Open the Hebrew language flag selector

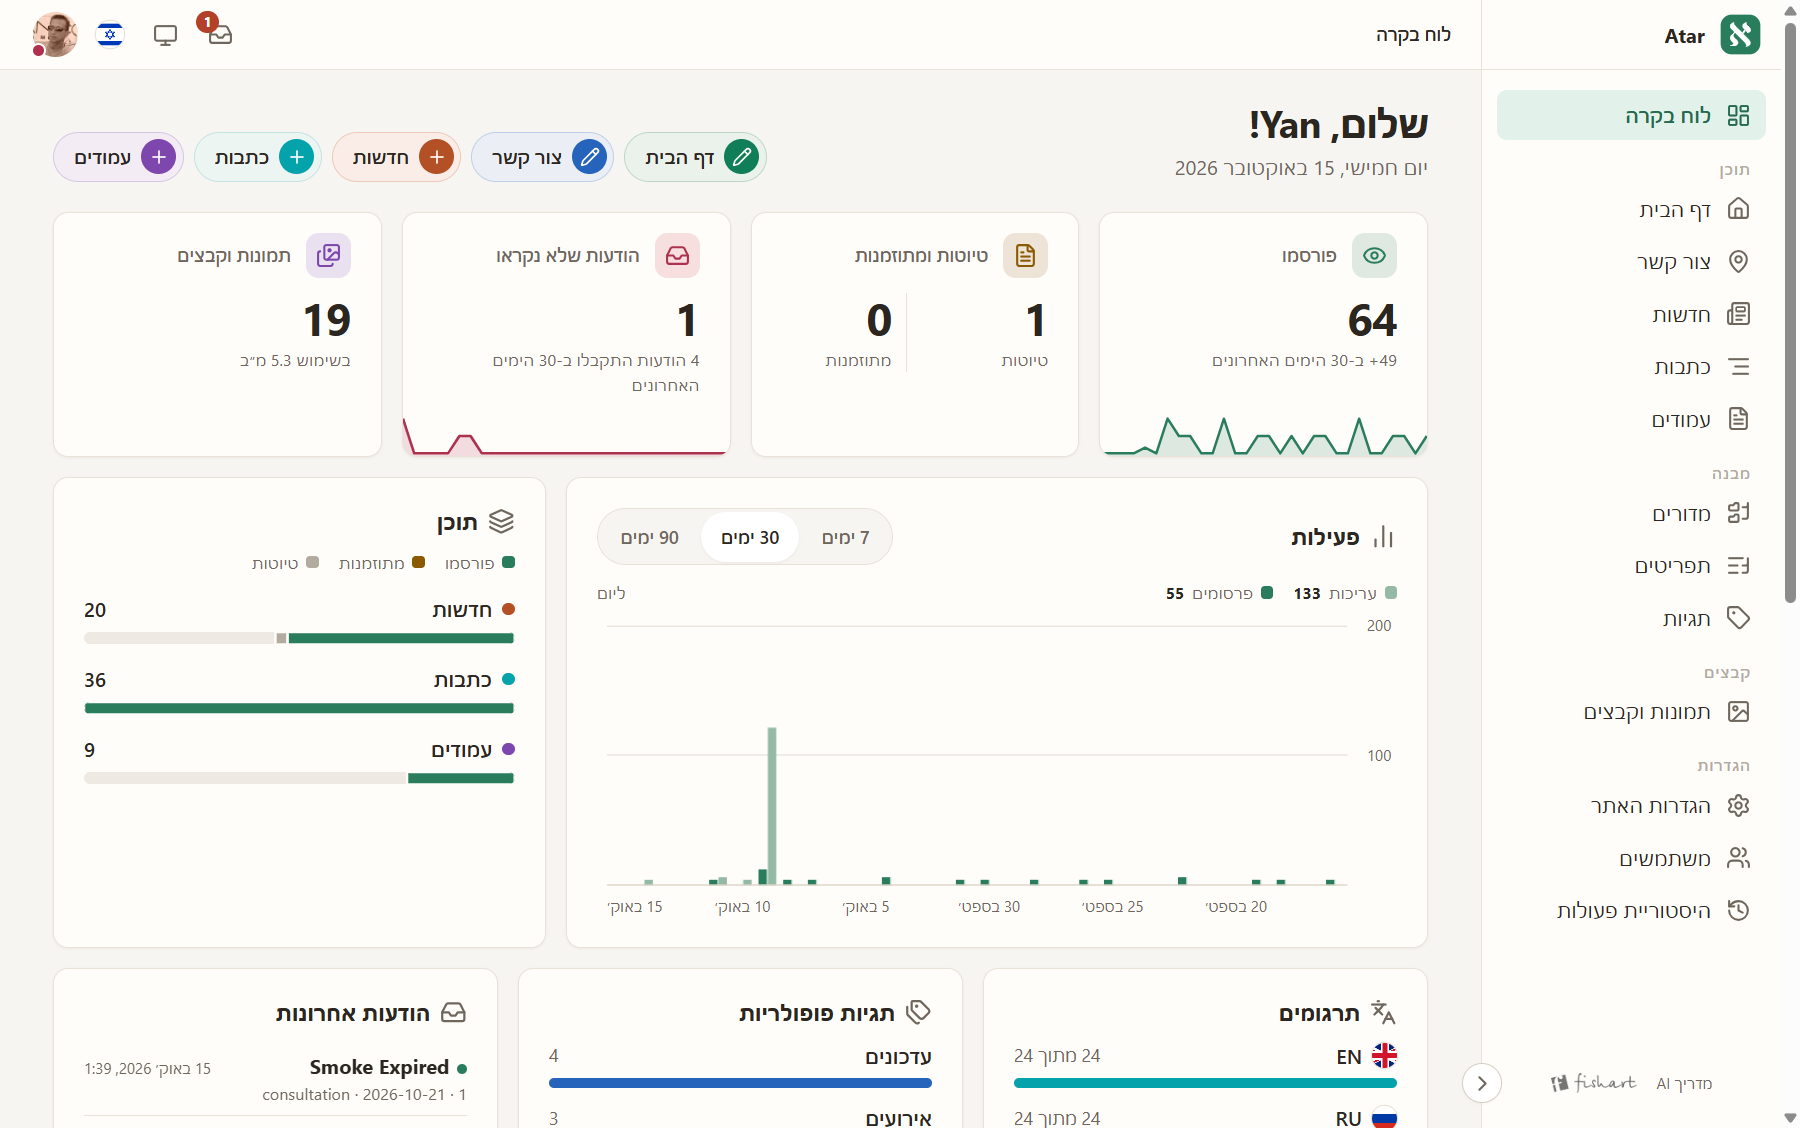(110, 35)
